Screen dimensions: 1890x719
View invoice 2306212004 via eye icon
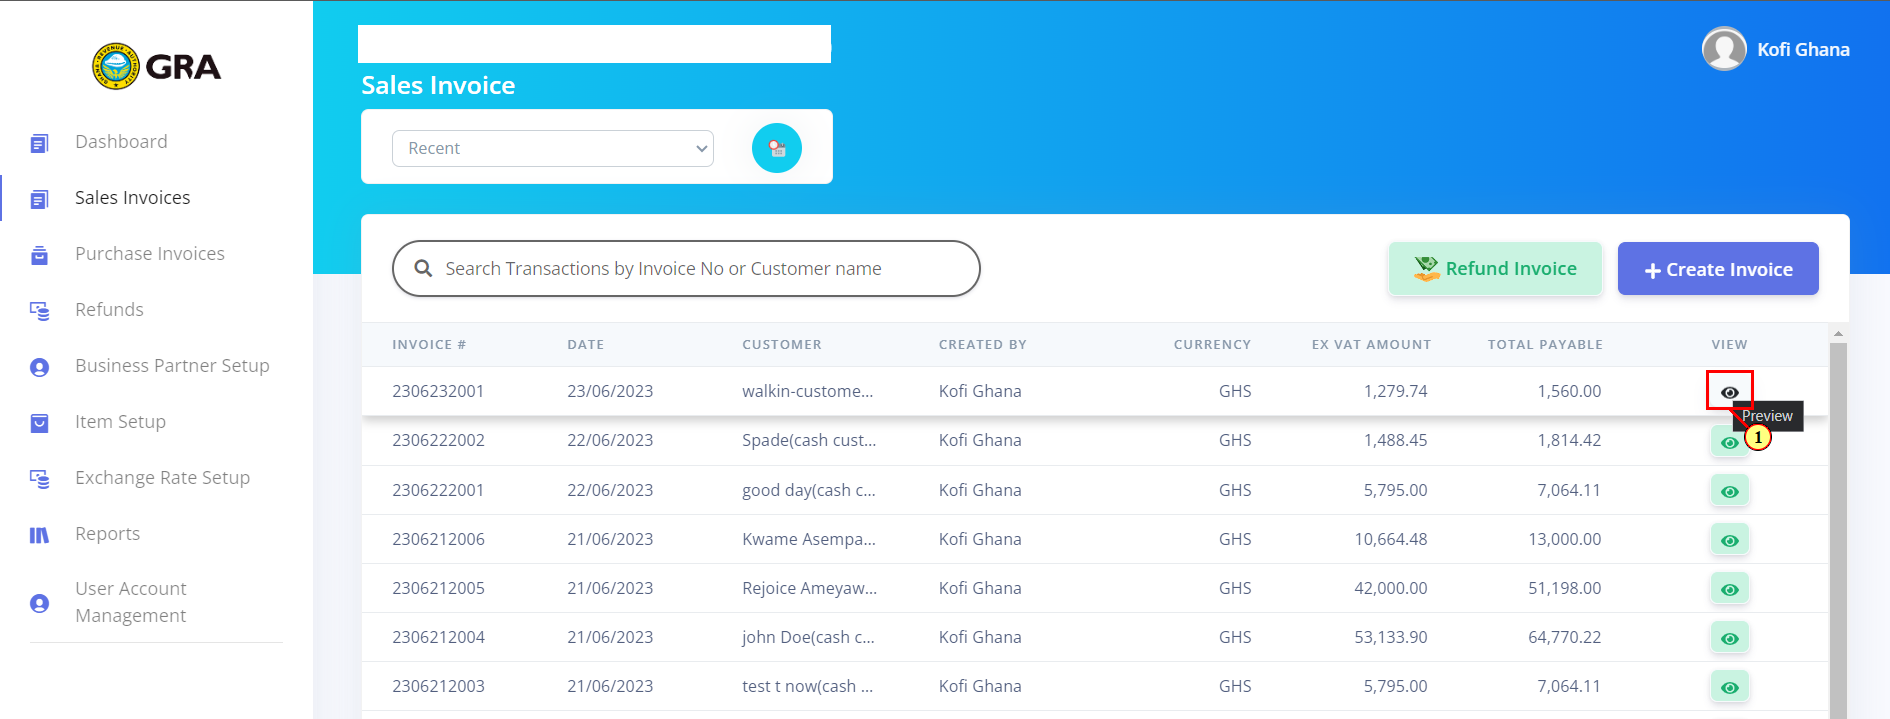(1729, 638)
